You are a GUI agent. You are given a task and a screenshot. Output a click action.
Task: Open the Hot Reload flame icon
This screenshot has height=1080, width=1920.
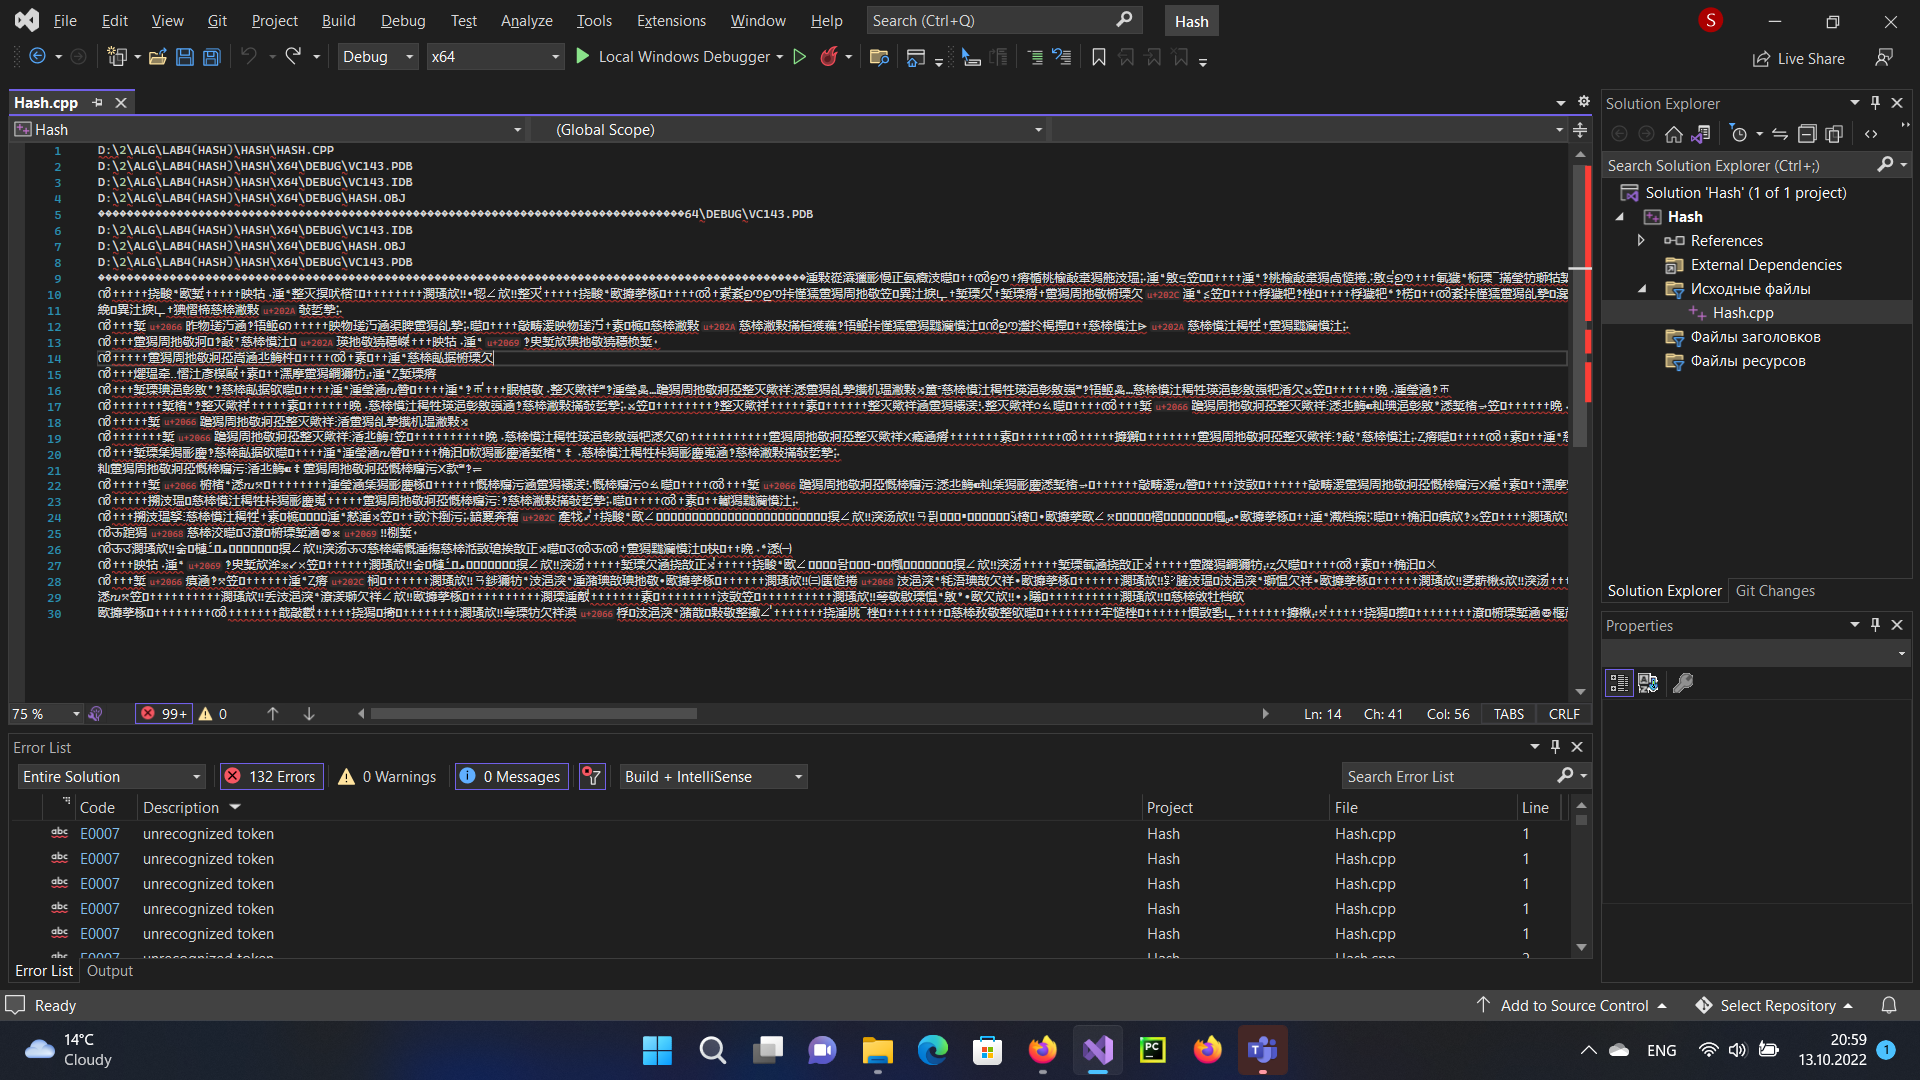coord(830,57)
